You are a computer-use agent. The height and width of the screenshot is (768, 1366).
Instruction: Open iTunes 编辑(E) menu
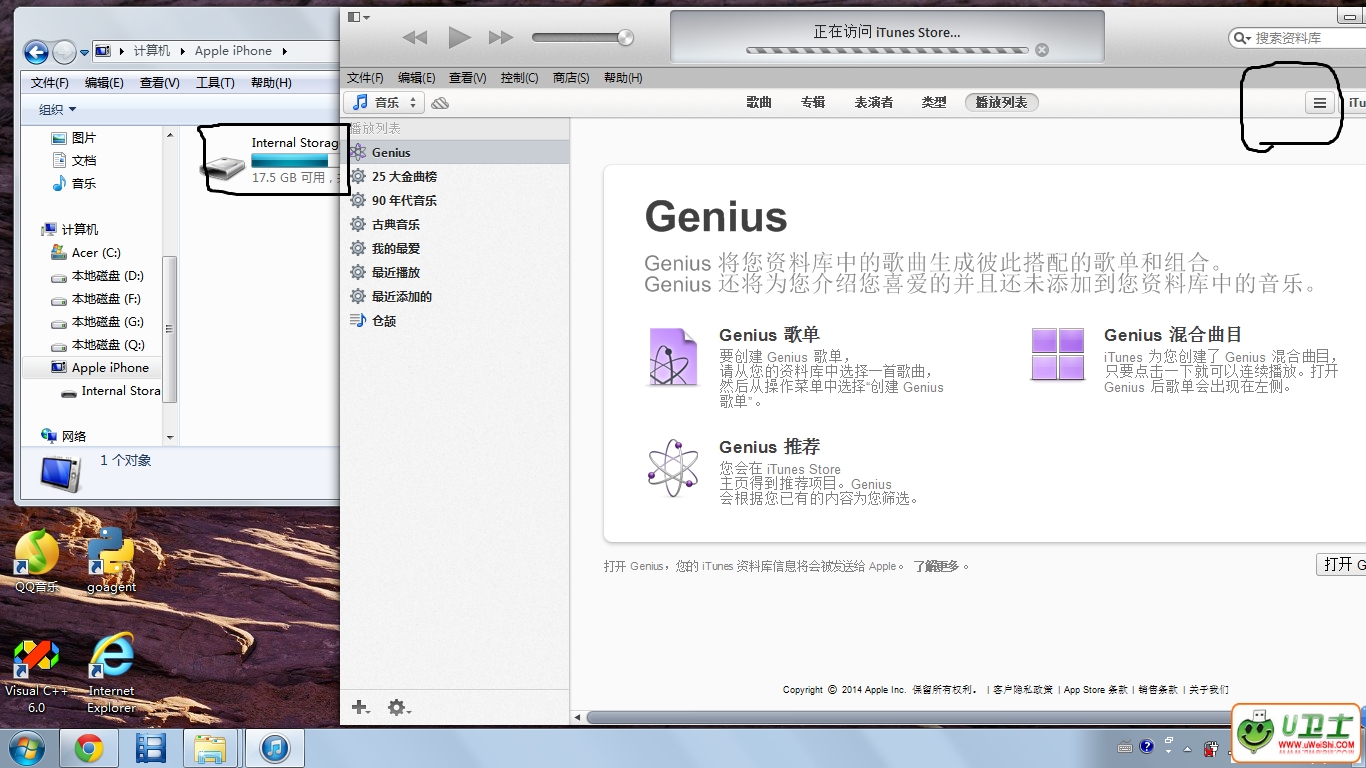click(416, 78)
